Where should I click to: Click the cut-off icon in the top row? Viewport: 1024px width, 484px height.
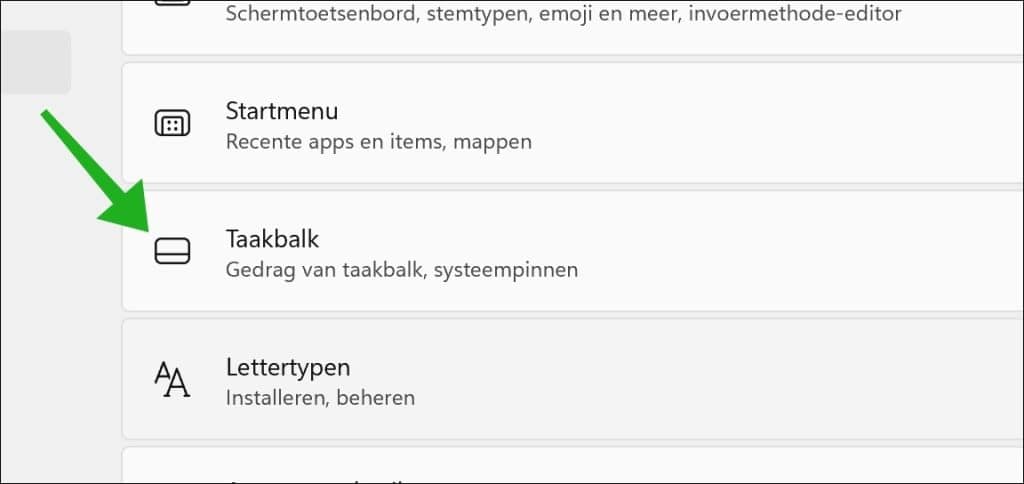[172, 3]
